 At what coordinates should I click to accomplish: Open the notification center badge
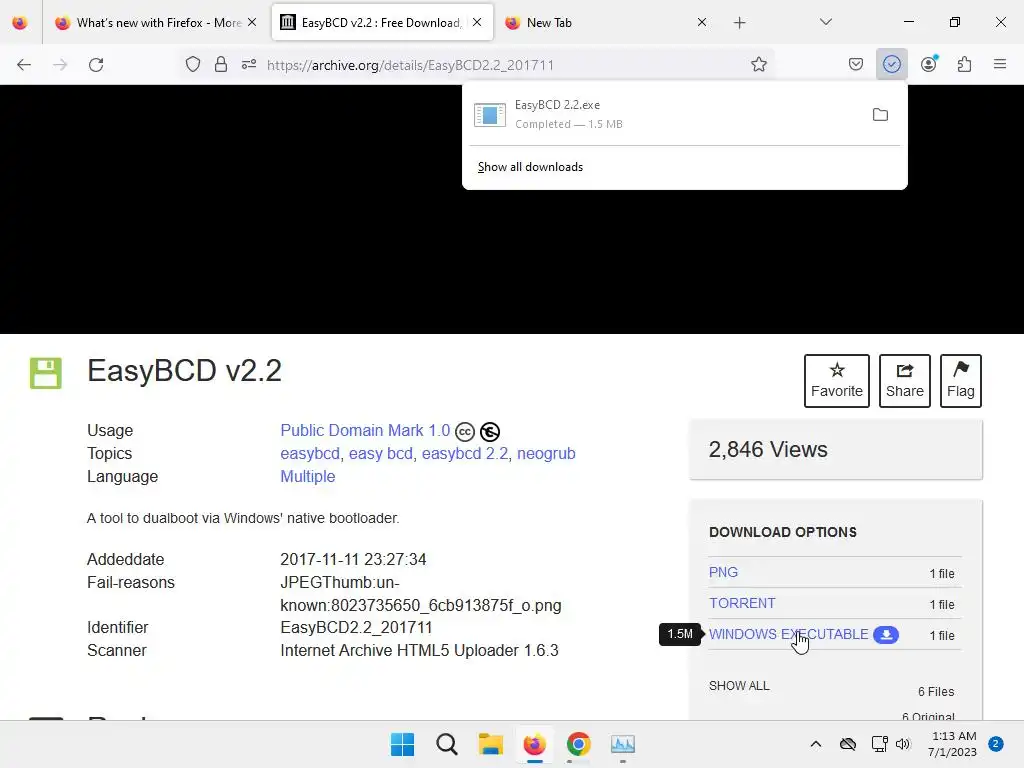click(x=996, y=743)
